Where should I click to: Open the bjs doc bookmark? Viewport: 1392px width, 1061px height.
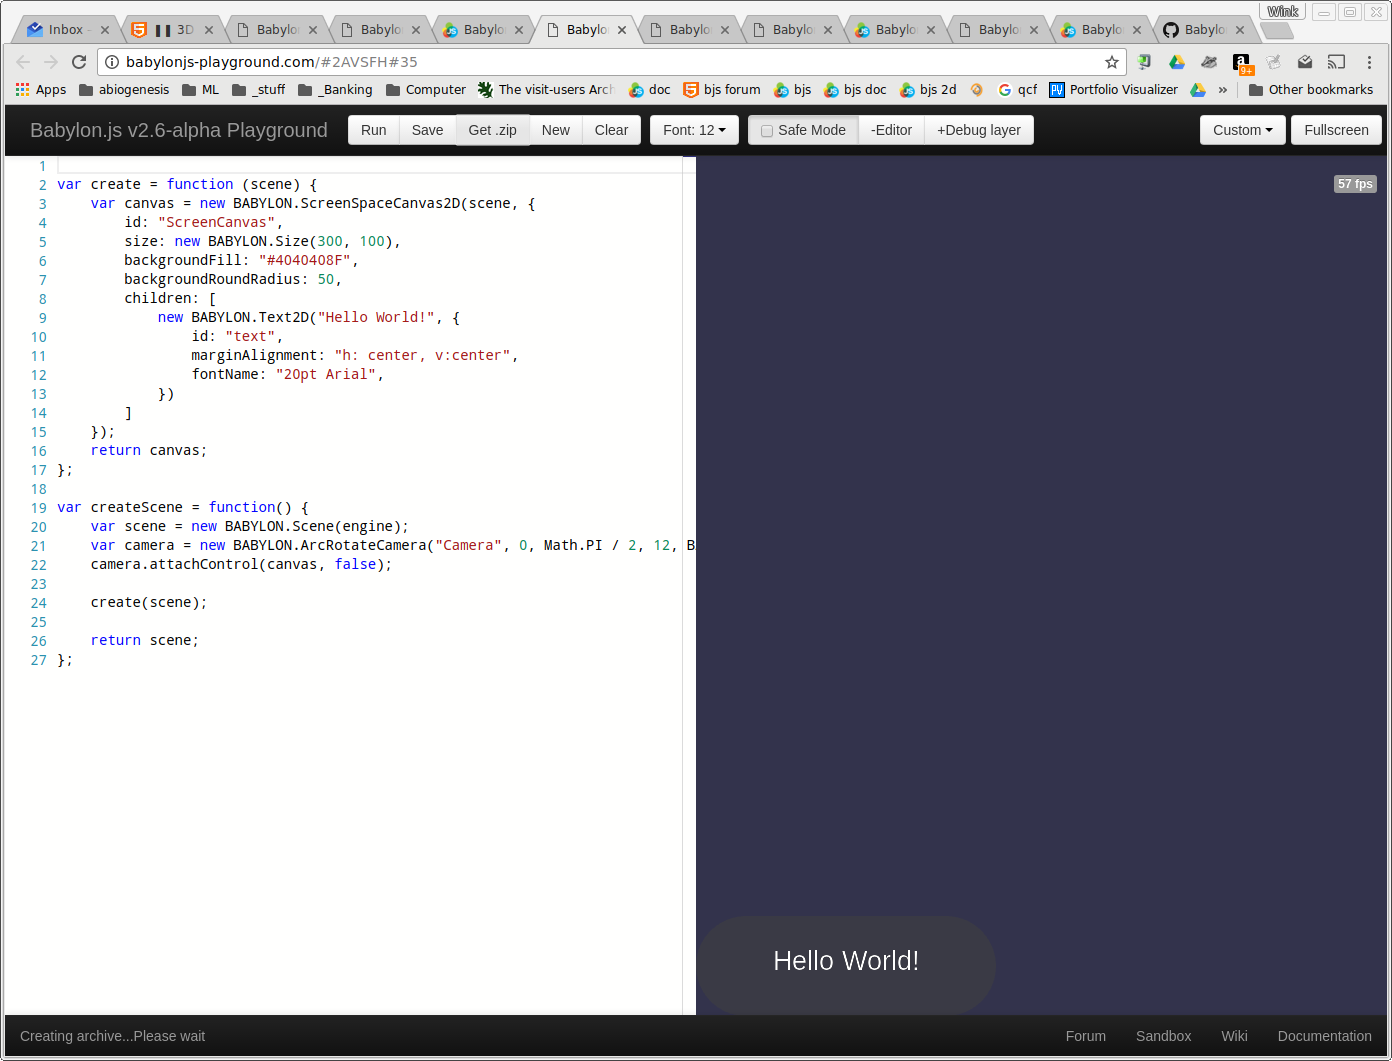pos(855,90)
